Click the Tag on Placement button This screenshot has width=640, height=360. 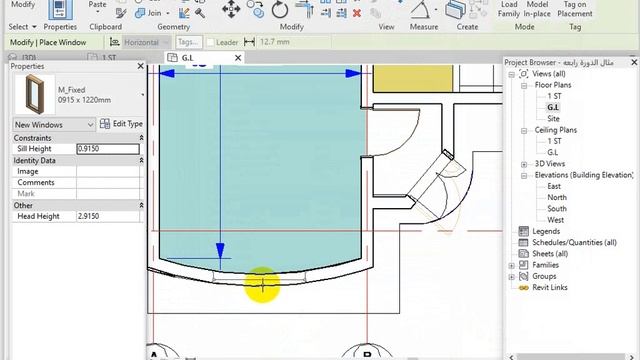pyautogui.click(x=575, y=9)
